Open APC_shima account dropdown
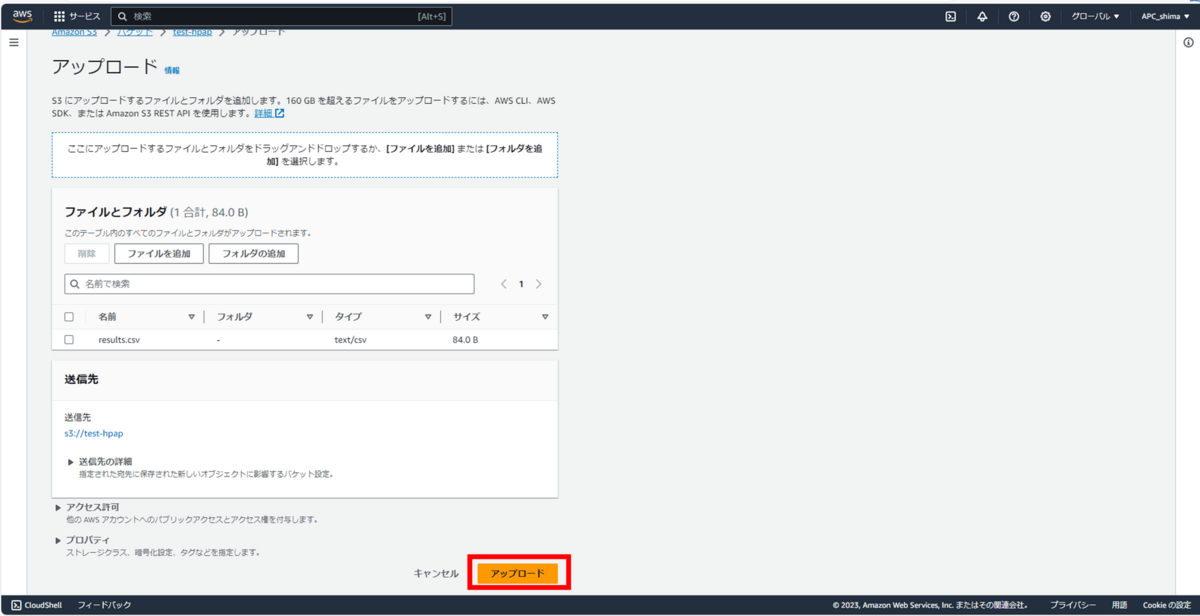Screen dimensions: 1200x616 coord(1165,16)
